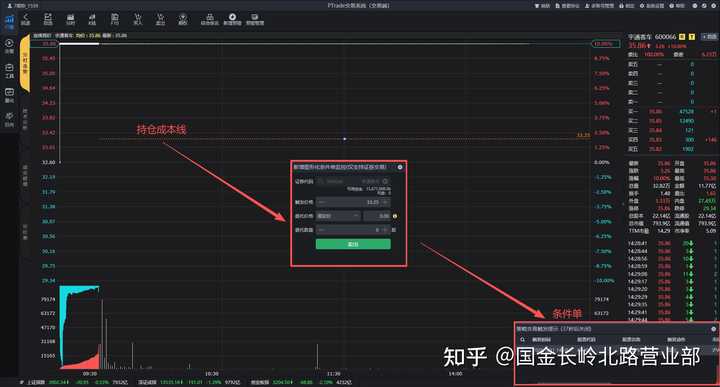
Task: Click the 09:30 time axis label
Action: point(90,374)
